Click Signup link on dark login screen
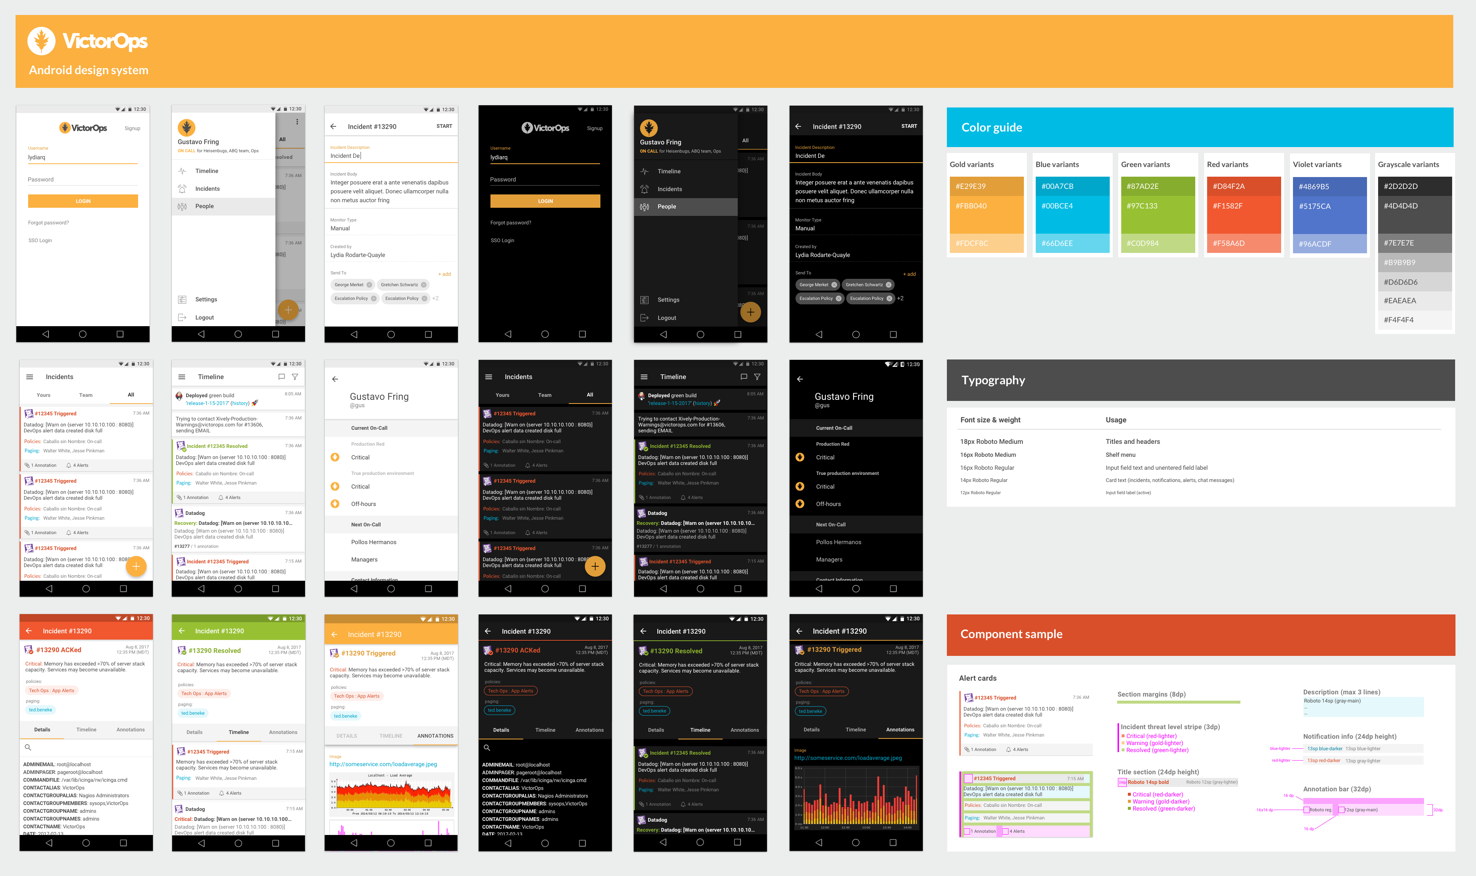Screen dimensions: 1476x876 click(595, 128)
